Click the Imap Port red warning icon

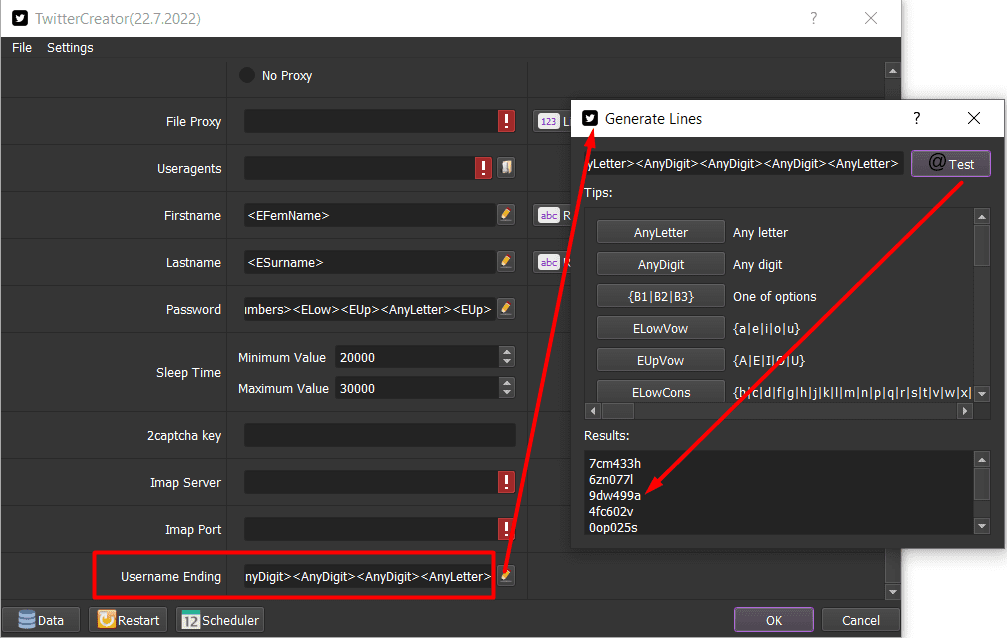[x=506, y=529]
